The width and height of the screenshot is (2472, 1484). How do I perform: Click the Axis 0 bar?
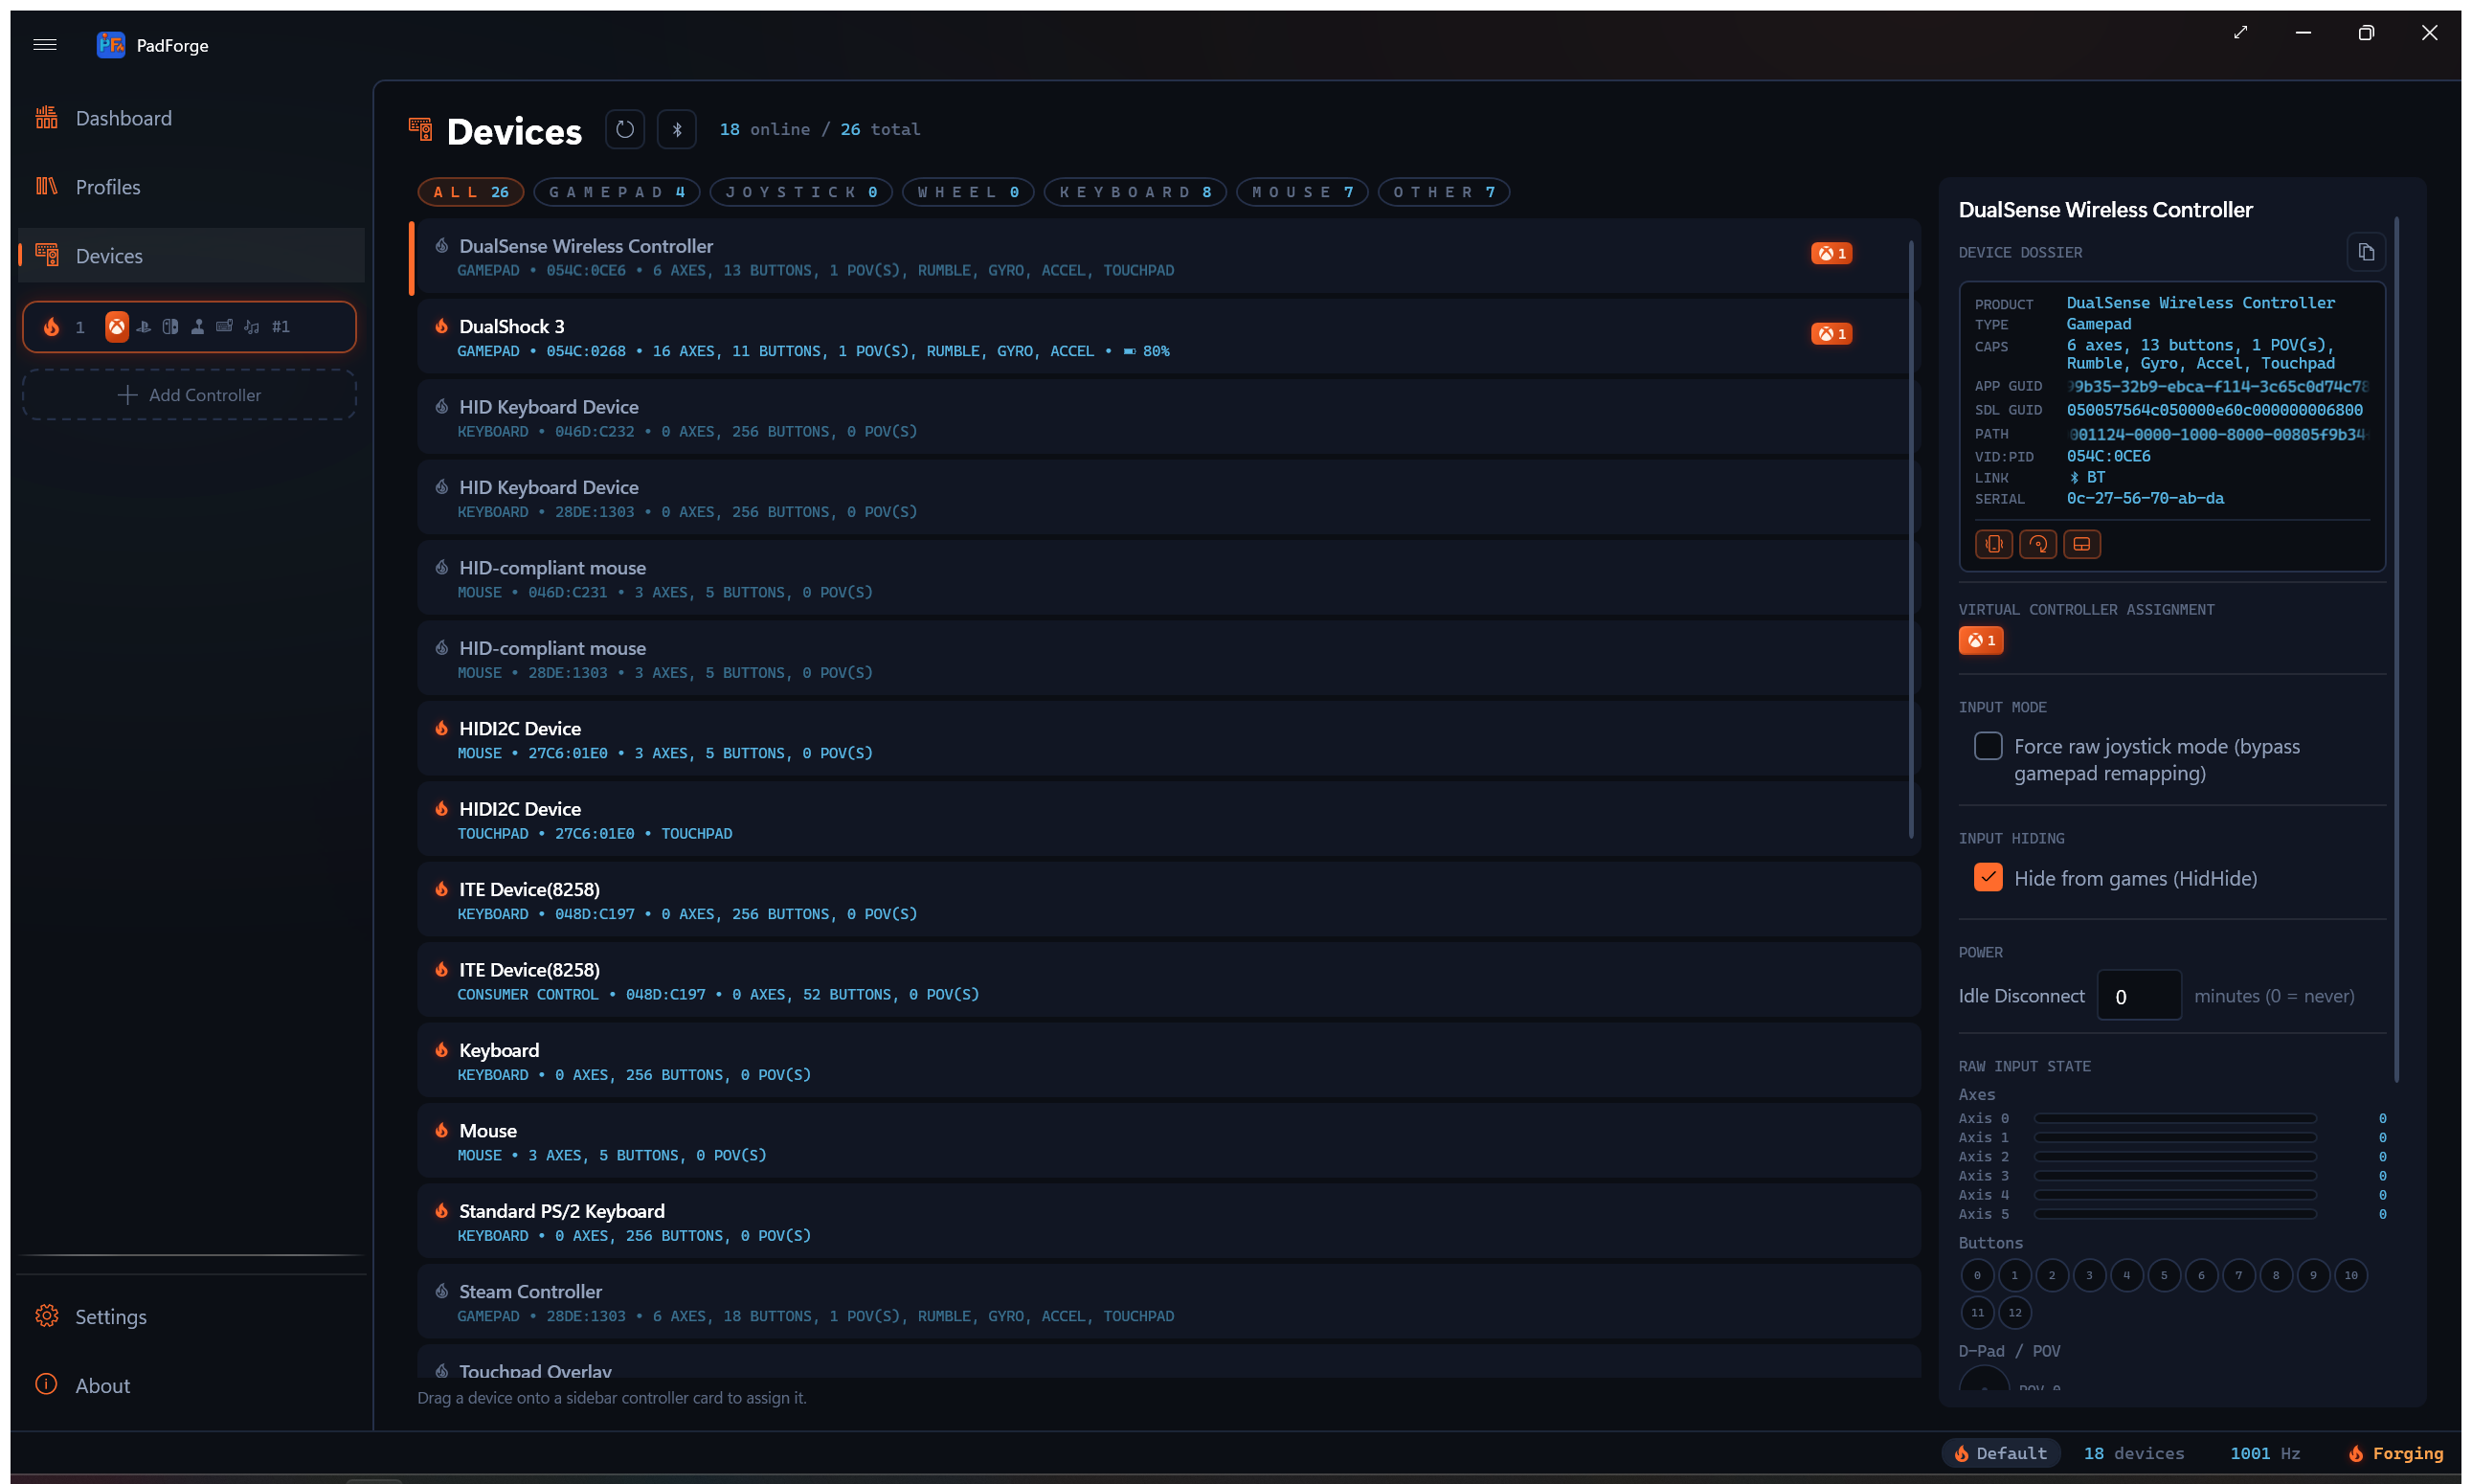point(2175,1118)
